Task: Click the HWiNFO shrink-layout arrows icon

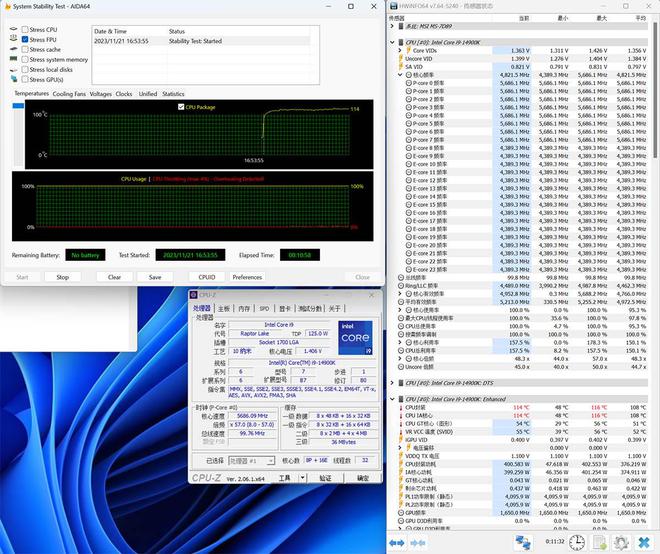Action: [418, 543]
